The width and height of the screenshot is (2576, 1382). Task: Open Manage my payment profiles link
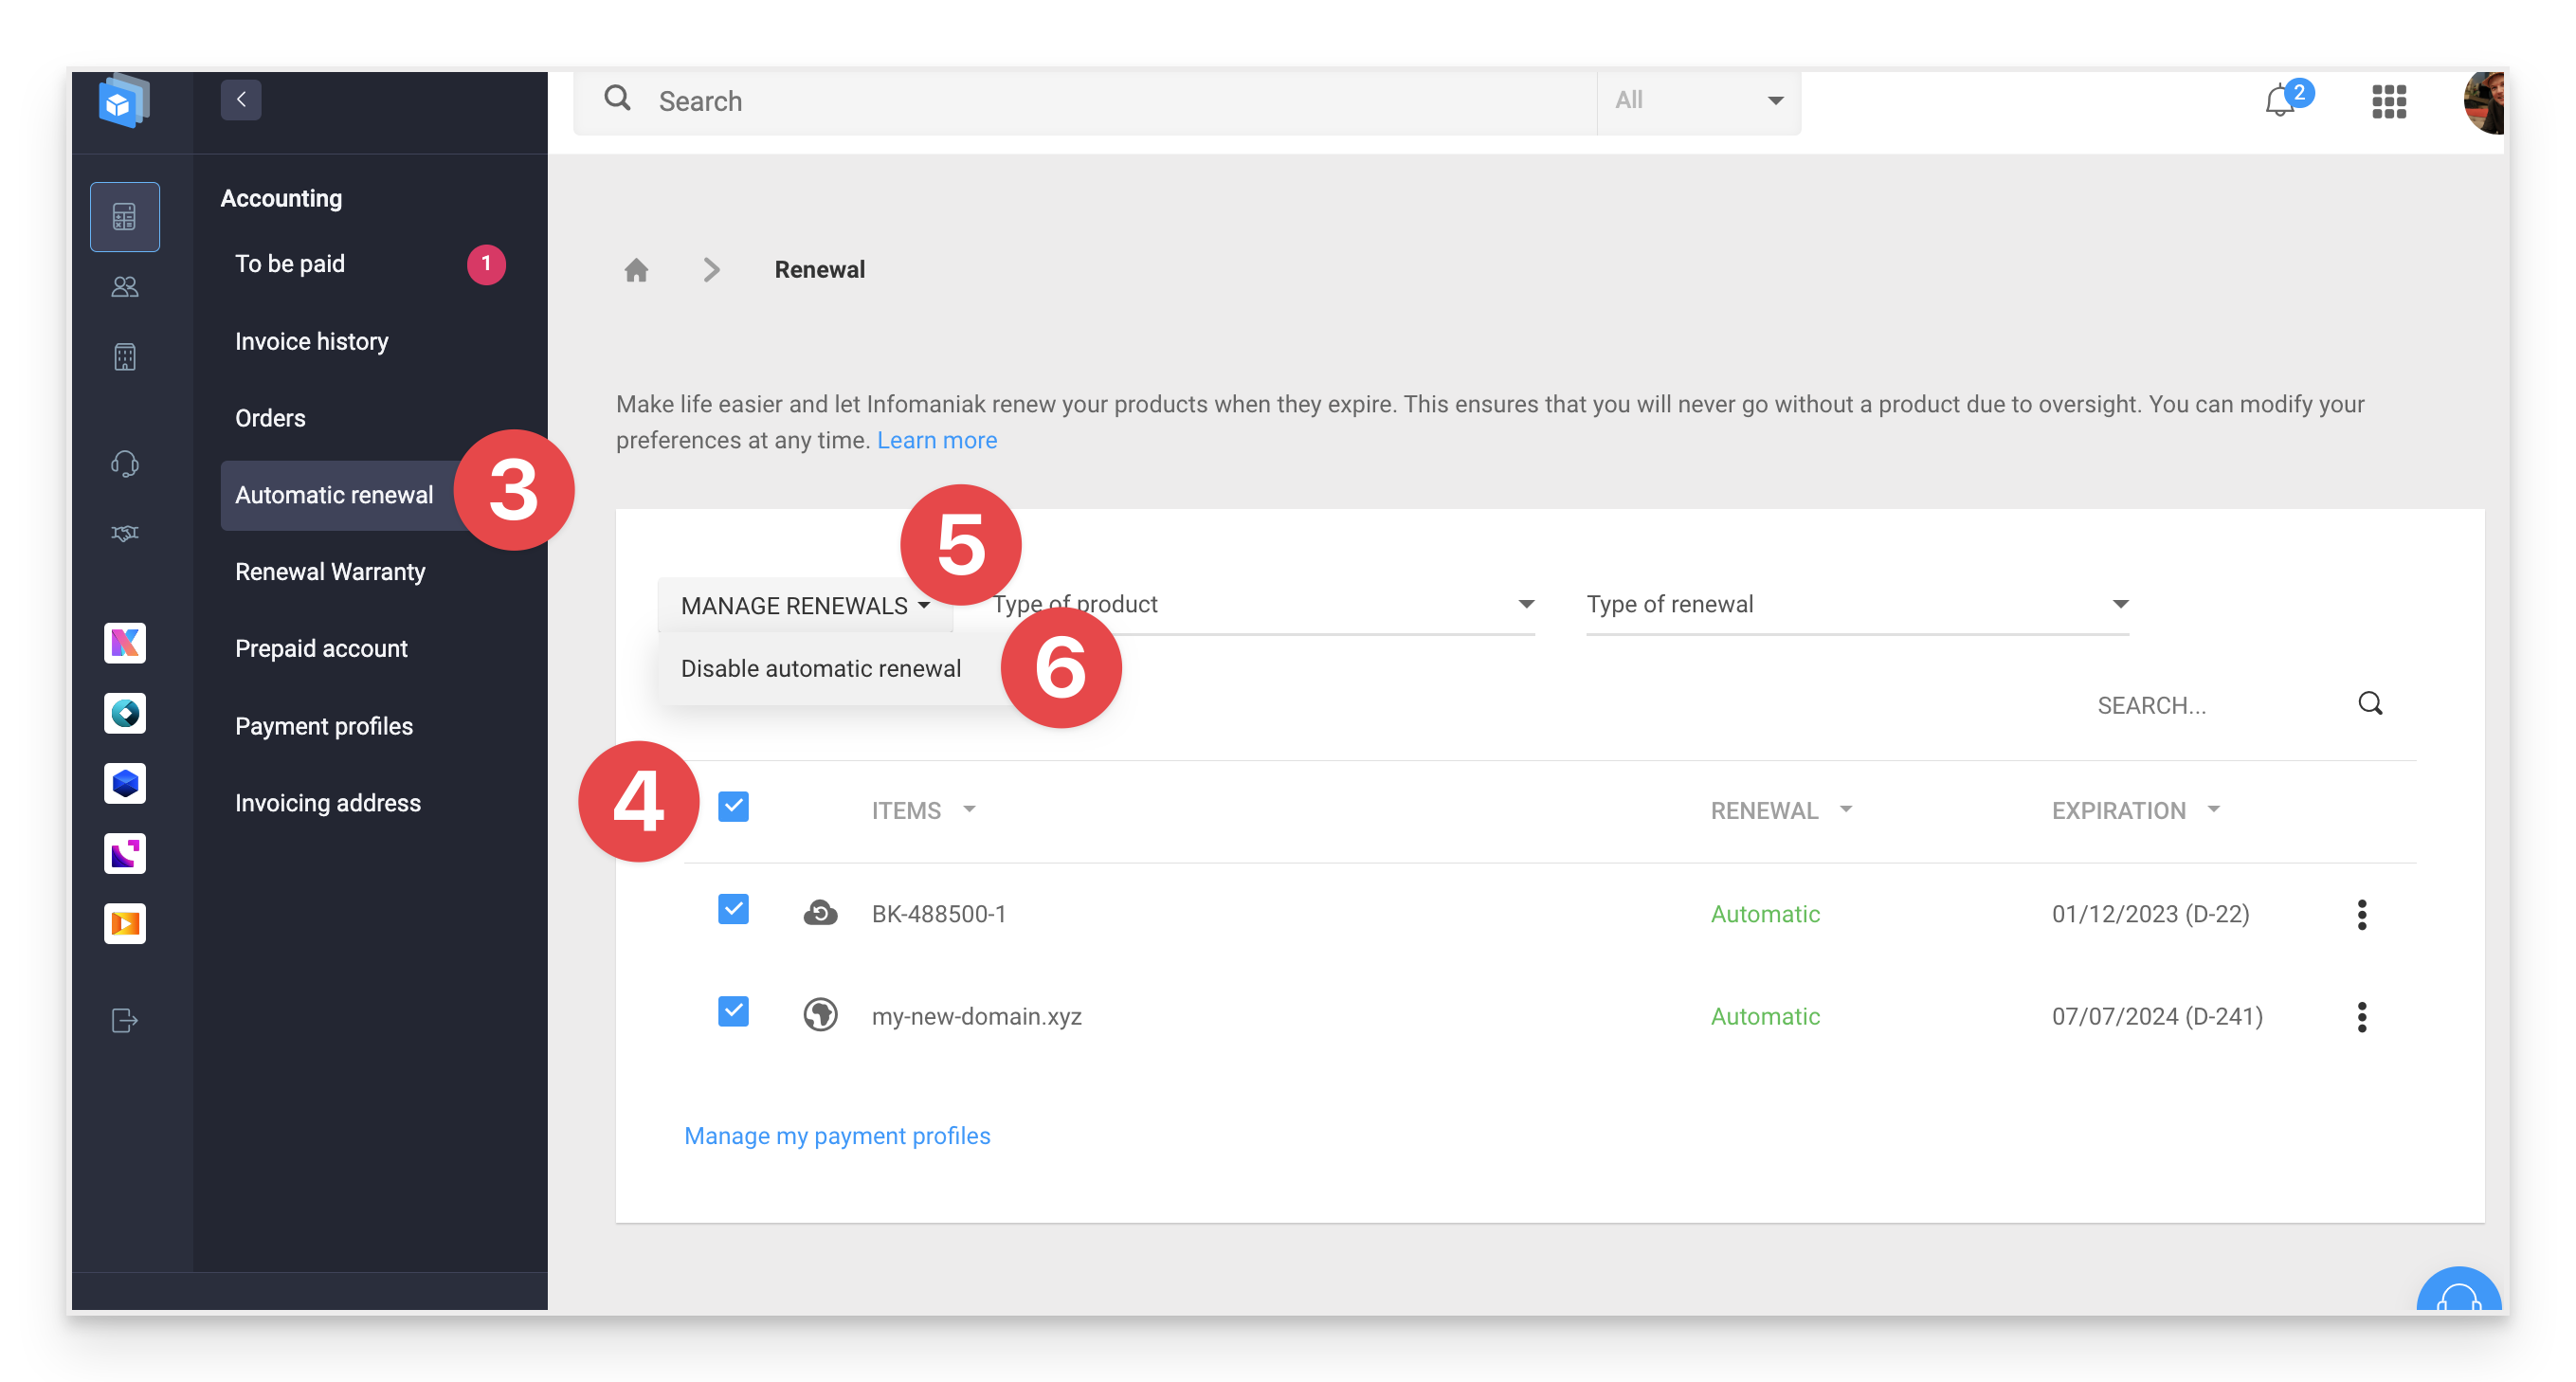[837, 1135]
